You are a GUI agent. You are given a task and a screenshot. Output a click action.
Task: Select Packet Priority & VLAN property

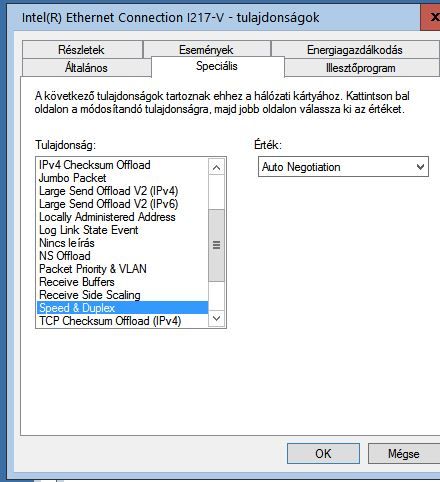122,269
